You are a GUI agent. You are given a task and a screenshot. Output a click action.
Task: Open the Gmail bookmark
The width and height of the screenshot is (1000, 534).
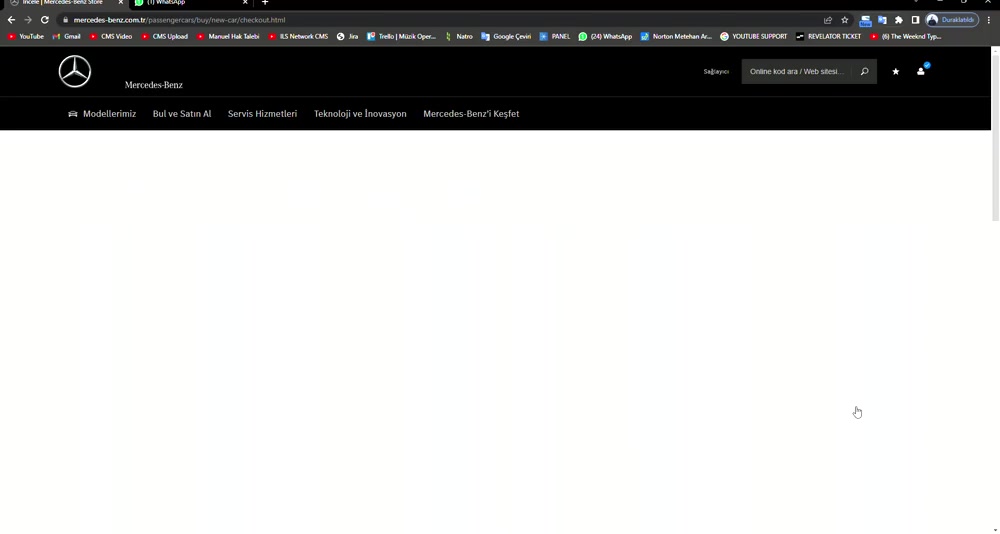pos(66,36)
